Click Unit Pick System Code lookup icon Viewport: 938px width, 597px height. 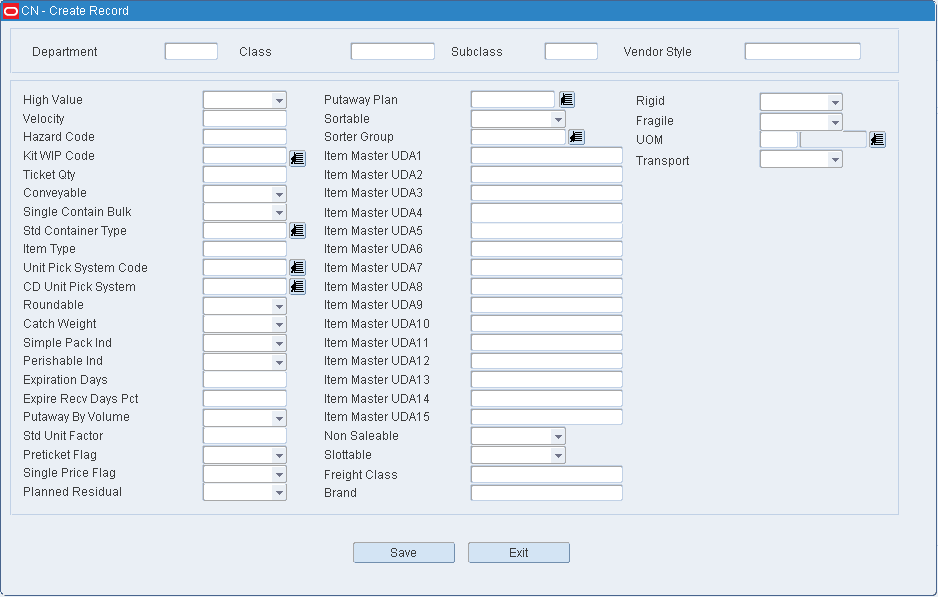pyautogui.click(x=297, y=267)
